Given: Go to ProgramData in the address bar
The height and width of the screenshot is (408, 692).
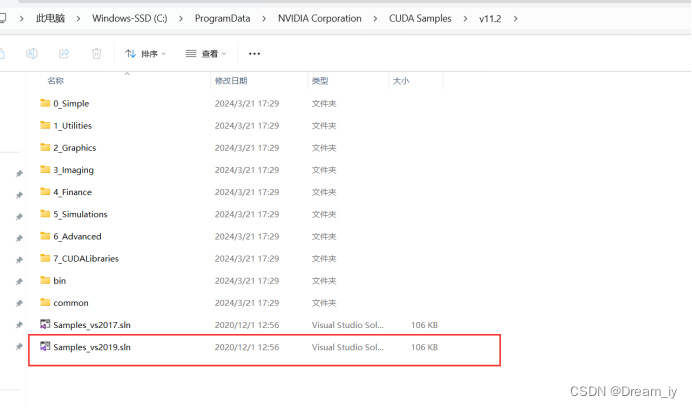Looking at the screenshot, I should click(x=227, y=18).
